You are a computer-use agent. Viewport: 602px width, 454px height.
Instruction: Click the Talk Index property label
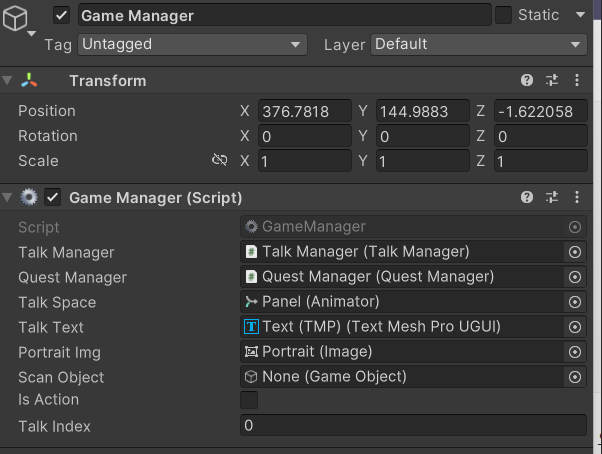(55, 426)
